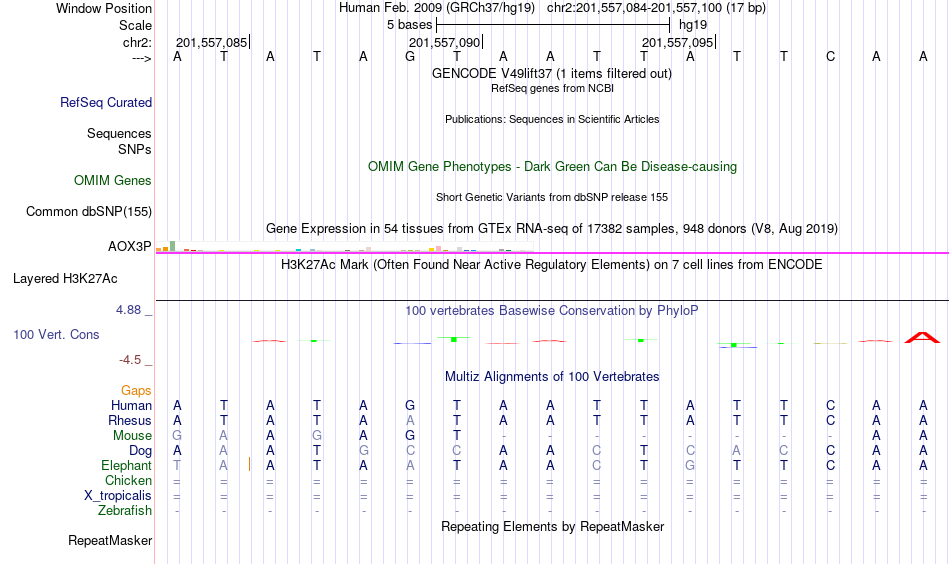950x564 pixels.
Task: Click the H3K27Ac Mark track title
Action: [552, 265]
